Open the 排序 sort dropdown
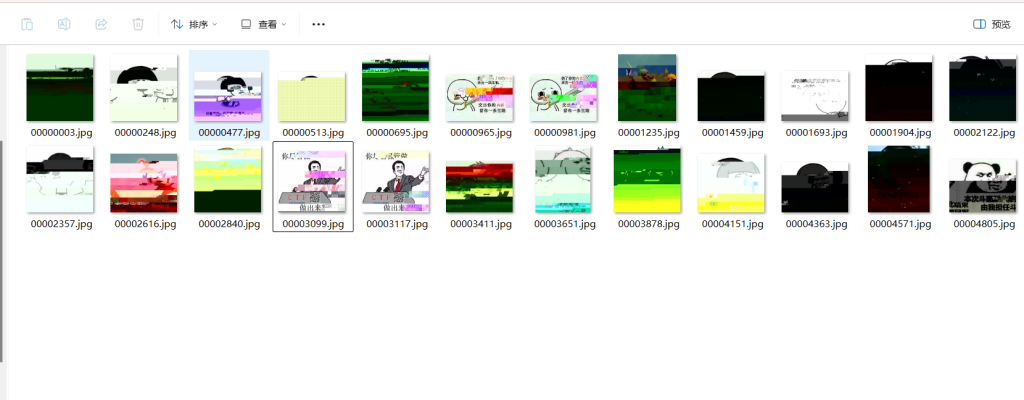The height and width of the screenshot is (400, 1024). (x=195, y=24)
